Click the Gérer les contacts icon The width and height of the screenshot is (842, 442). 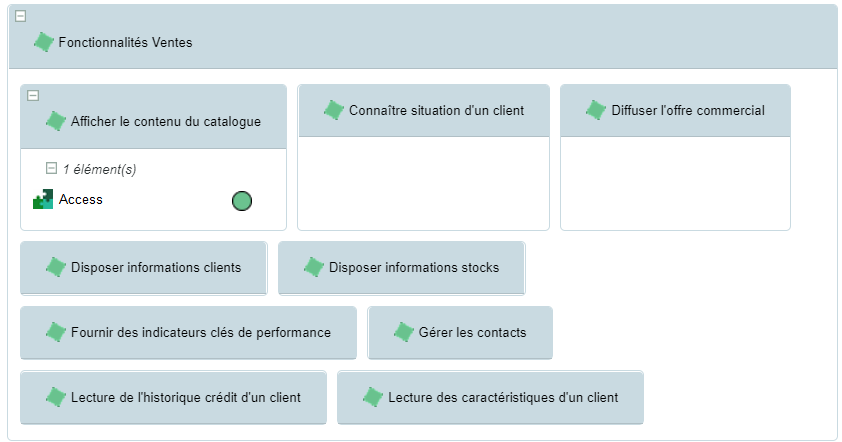click(x=404, y=332)
